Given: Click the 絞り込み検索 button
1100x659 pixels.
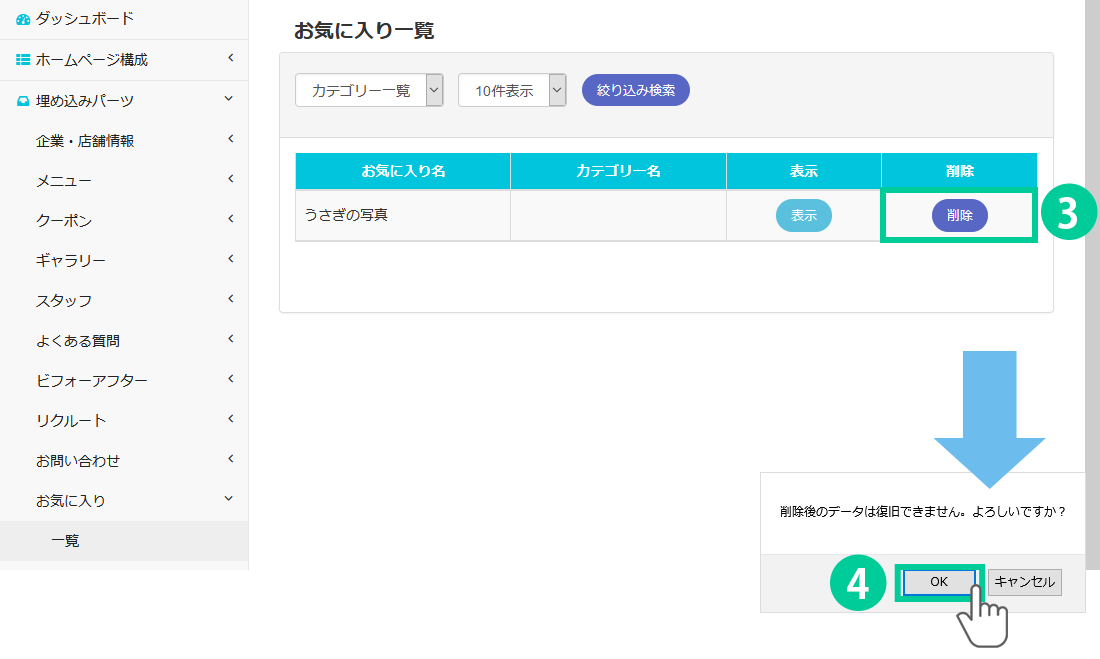Looking at the screenshot, I should [x=635, y=90].
